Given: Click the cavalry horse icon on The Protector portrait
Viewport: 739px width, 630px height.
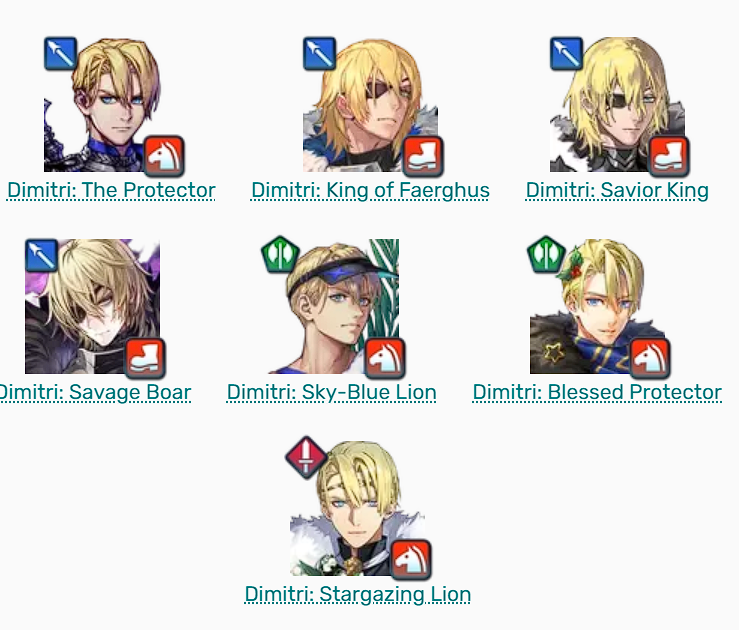Looking at the screenshot, I should pos(164,156).
